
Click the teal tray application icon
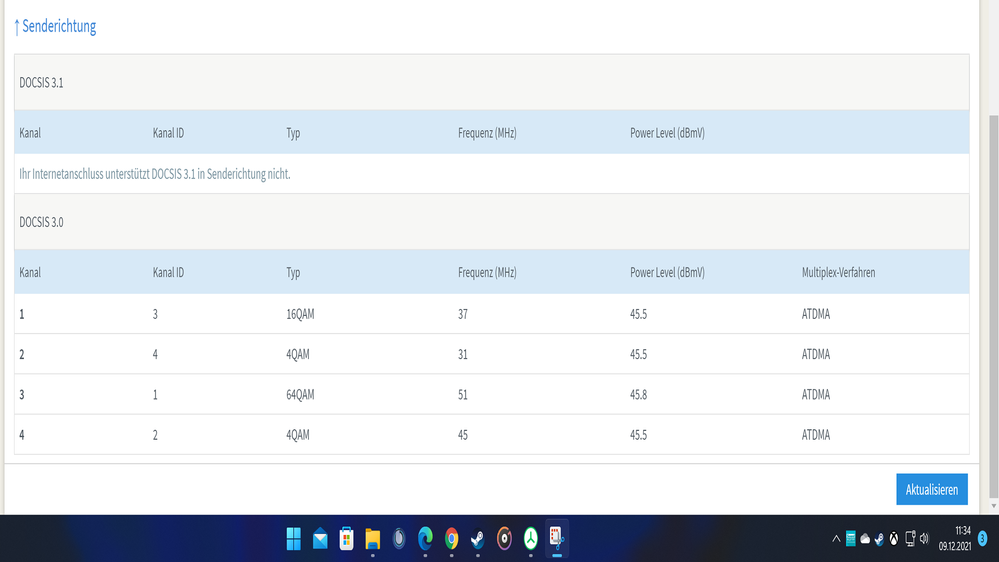[851, 539]
